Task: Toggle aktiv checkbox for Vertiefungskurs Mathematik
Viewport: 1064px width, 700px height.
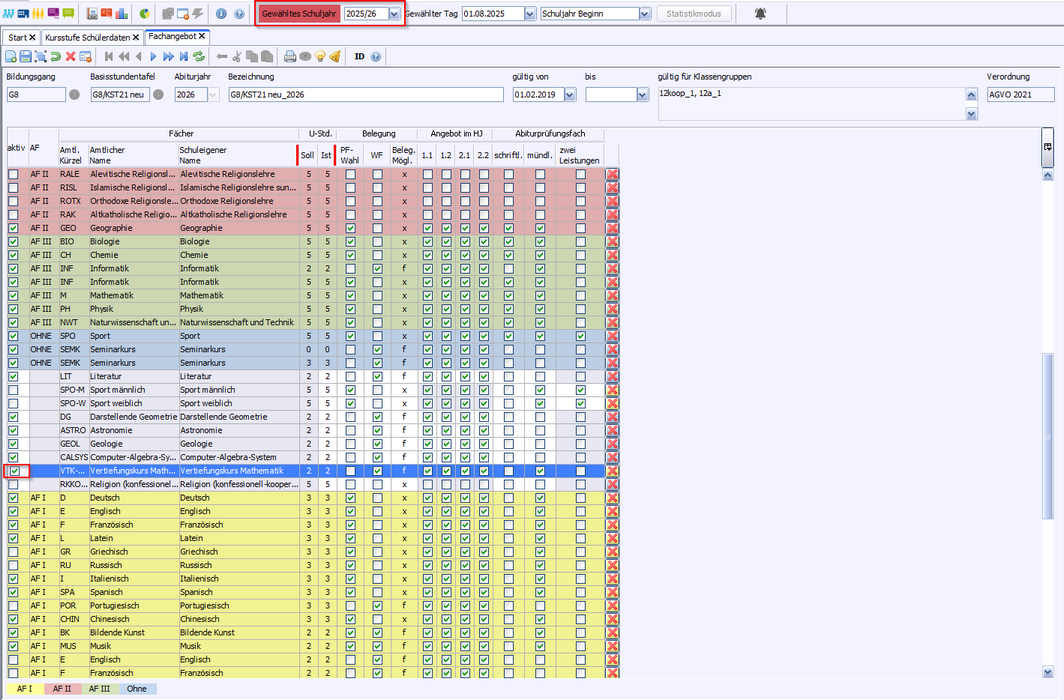Action: click(x=14, y=470)
